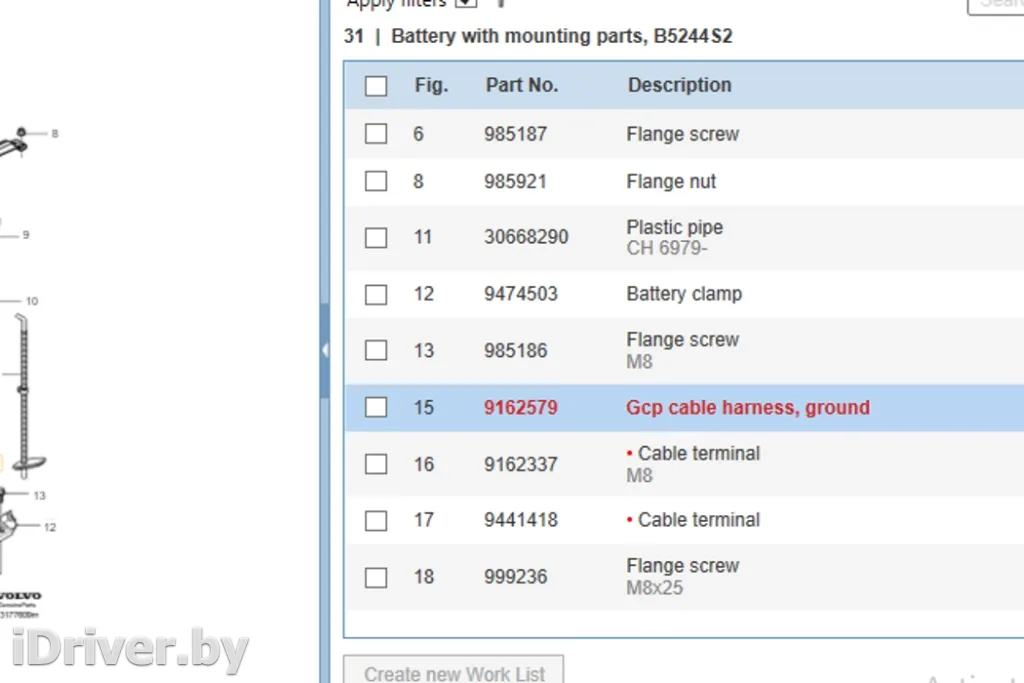The height and width of the screenshot is (683, 1024).
Task: Click the battery clamp callout 12 in diagram
Action: tap(49, 527)
